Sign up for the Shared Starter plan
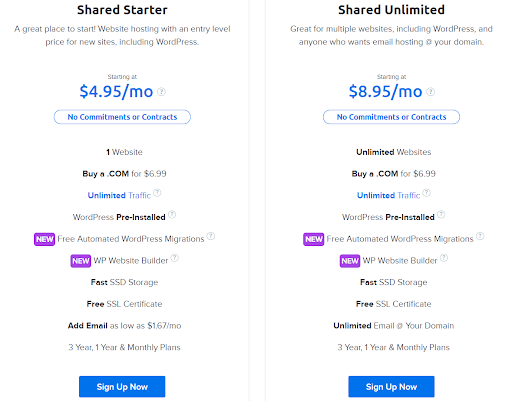 click(122, 387)
